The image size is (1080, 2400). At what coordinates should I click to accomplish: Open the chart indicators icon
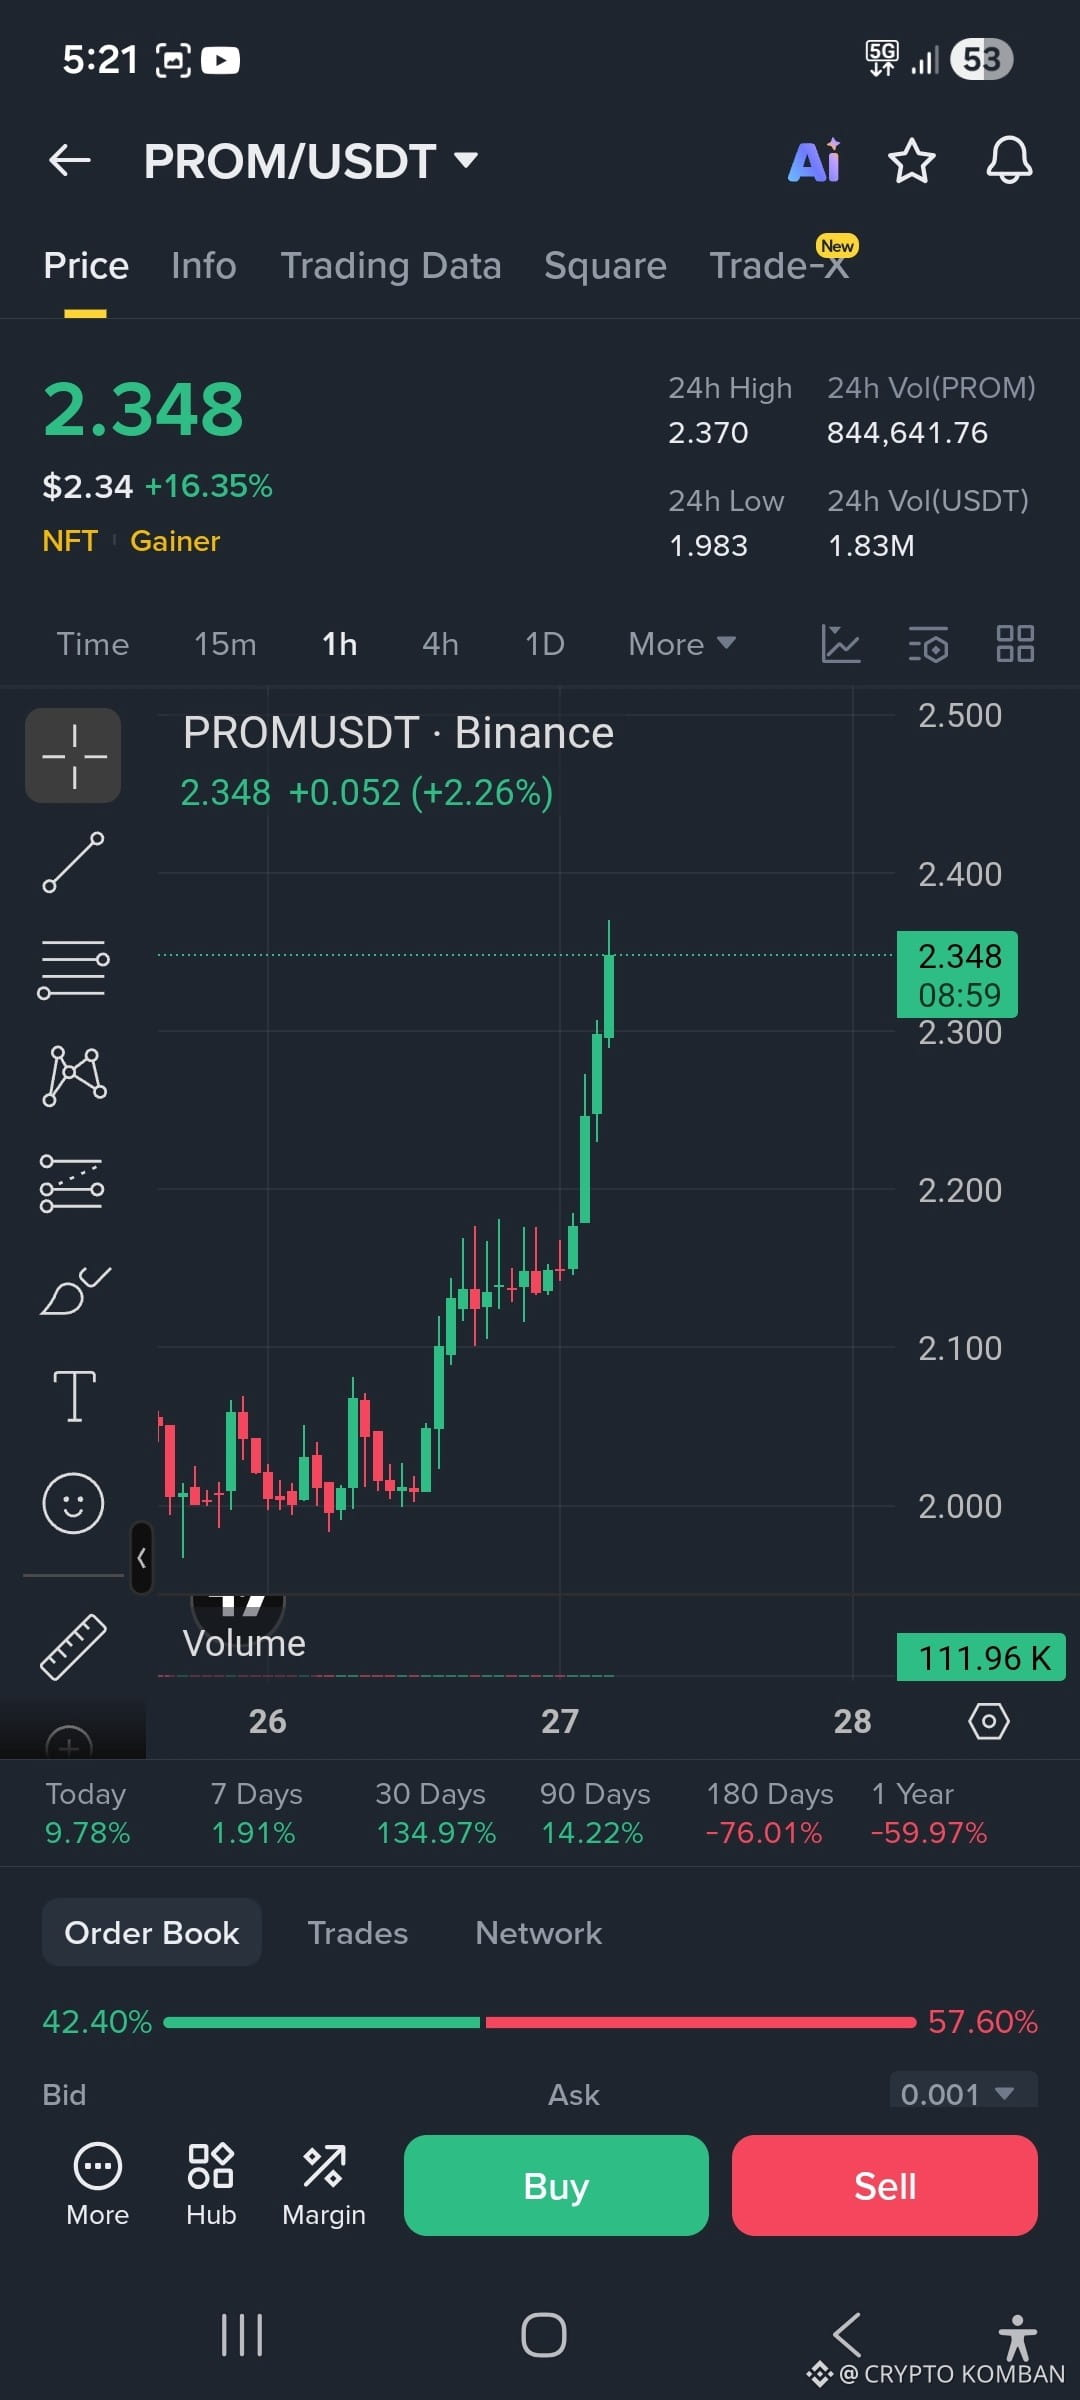841,643
